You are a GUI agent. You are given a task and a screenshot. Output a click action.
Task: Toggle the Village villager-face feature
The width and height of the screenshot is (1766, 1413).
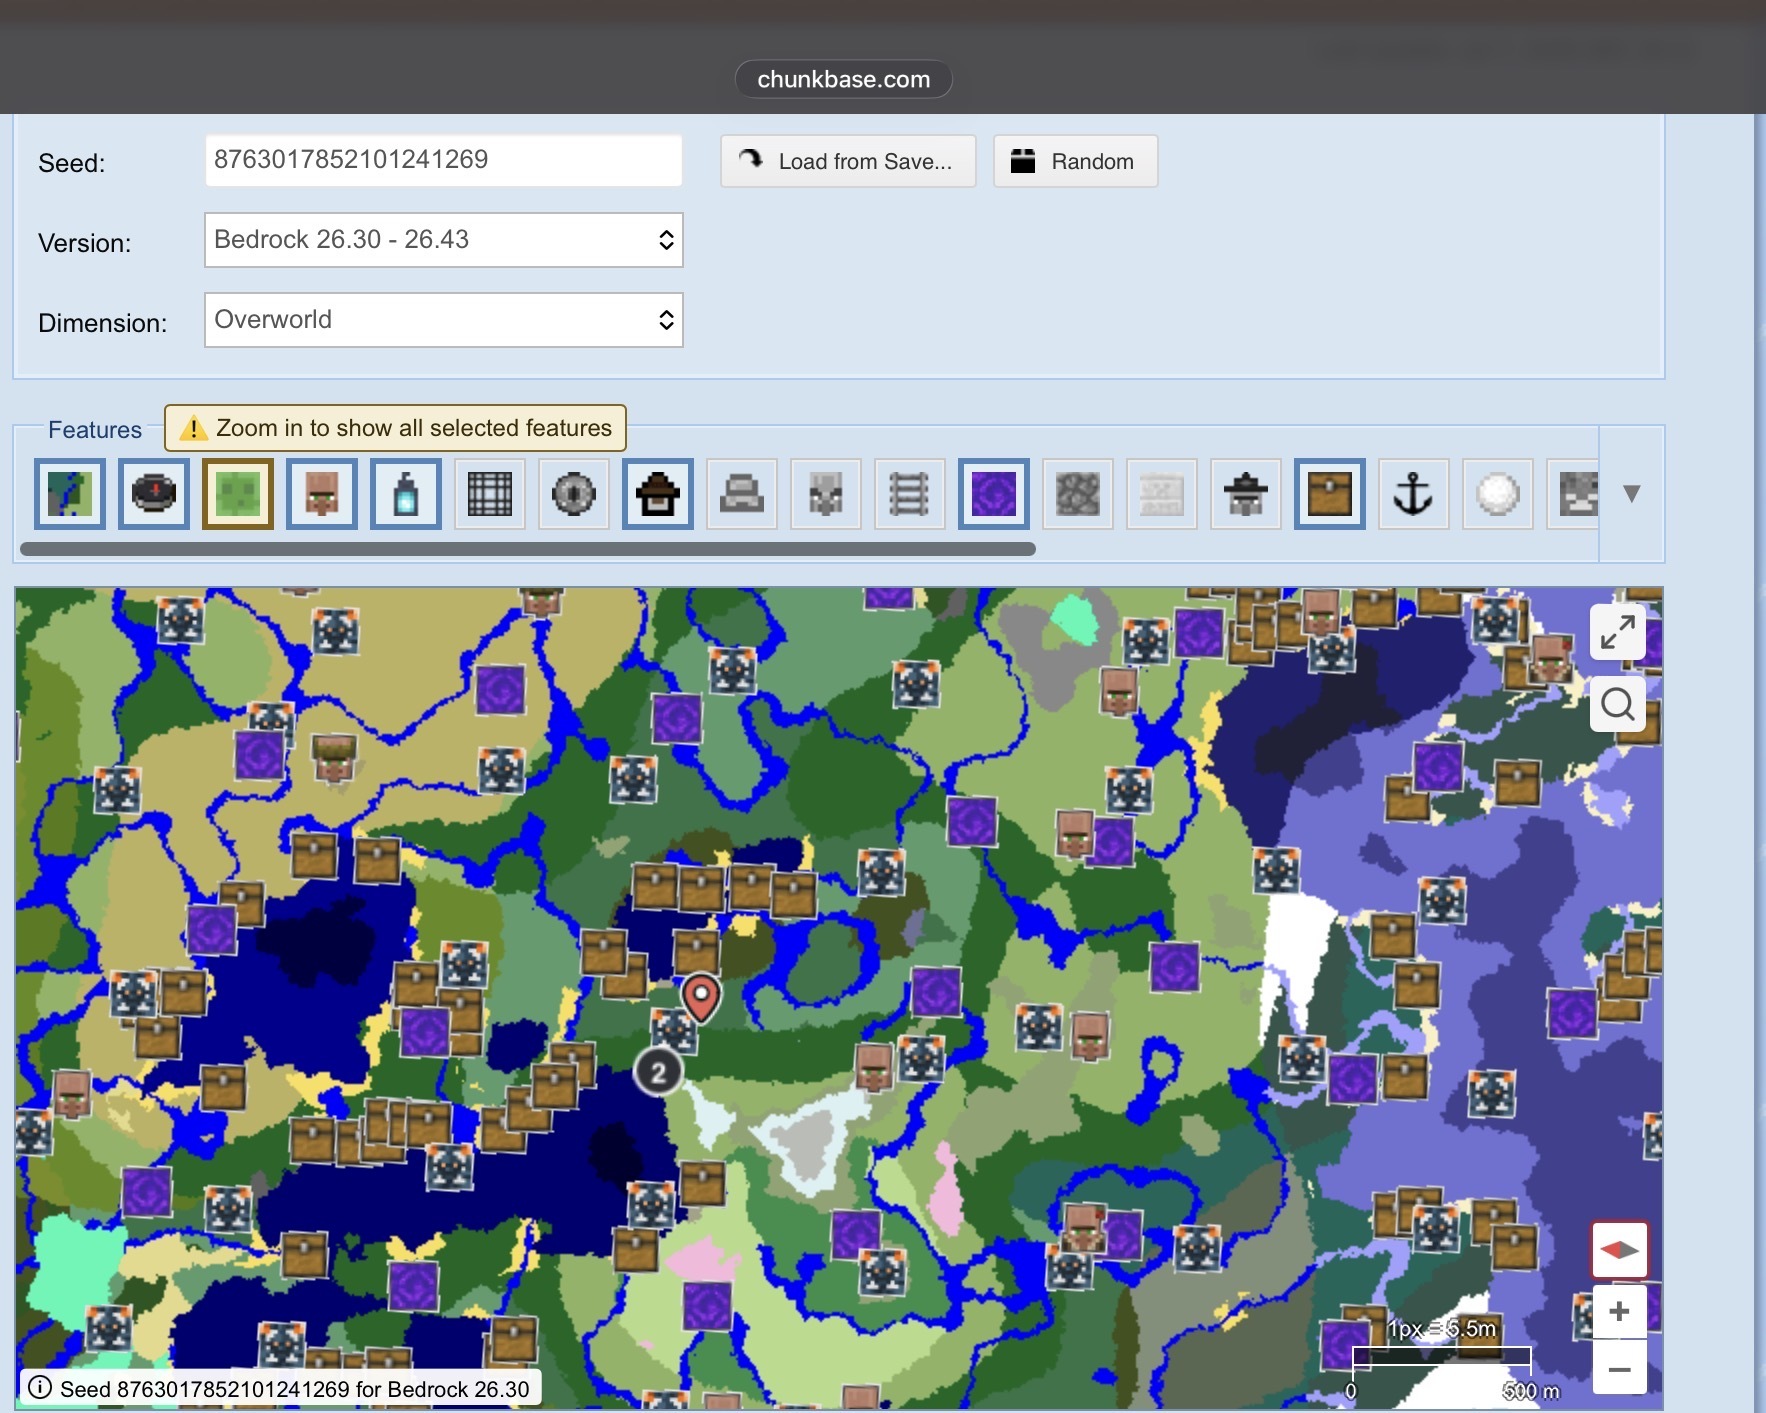pos(322,494)
